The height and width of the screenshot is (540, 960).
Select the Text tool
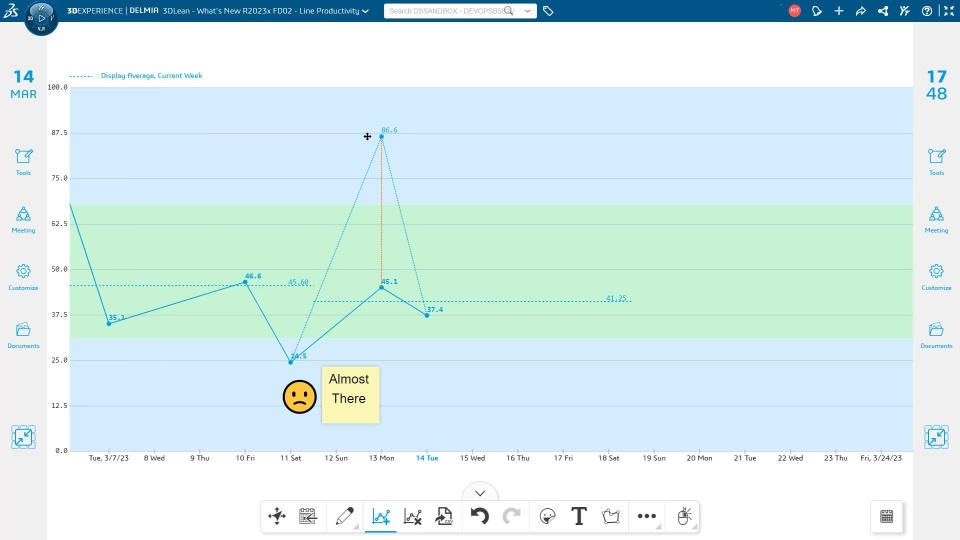point(578,516)
